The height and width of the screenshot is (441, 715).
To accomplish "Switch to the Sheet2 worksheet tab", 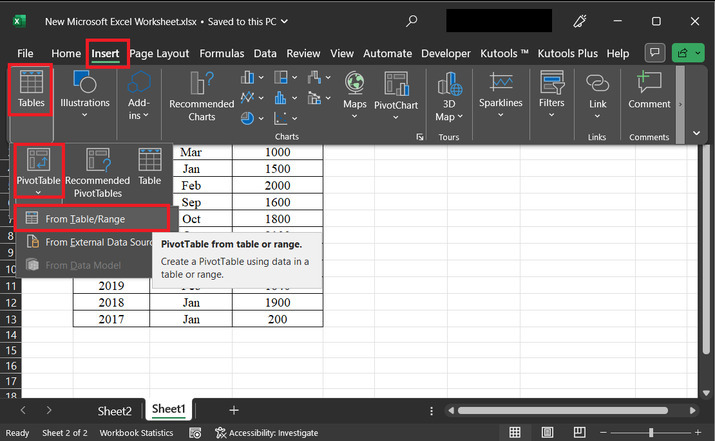I will (x=114, y=410).
